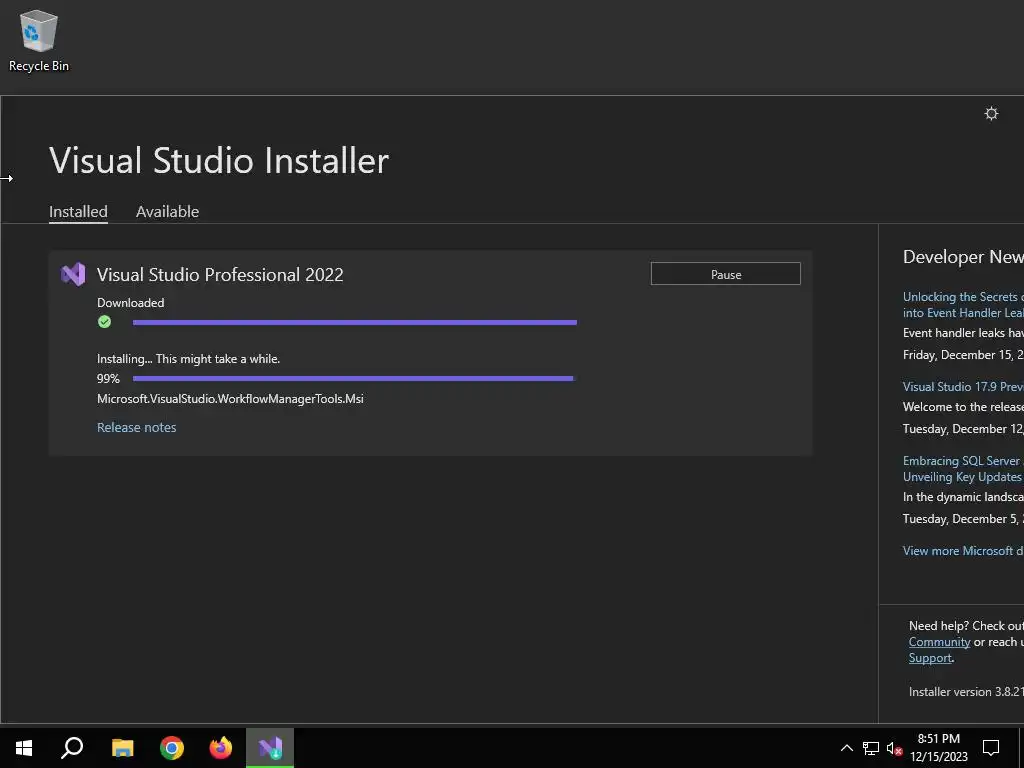Click the Friday, December 15 date text
The width and height of the screenshot is (1024, 768).
tap(963, 355)
